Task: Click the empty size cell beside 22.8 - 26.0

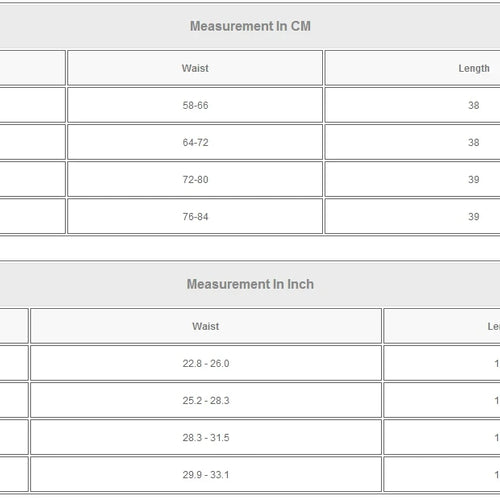Action: pyautogui.click(x=14, y=363)
